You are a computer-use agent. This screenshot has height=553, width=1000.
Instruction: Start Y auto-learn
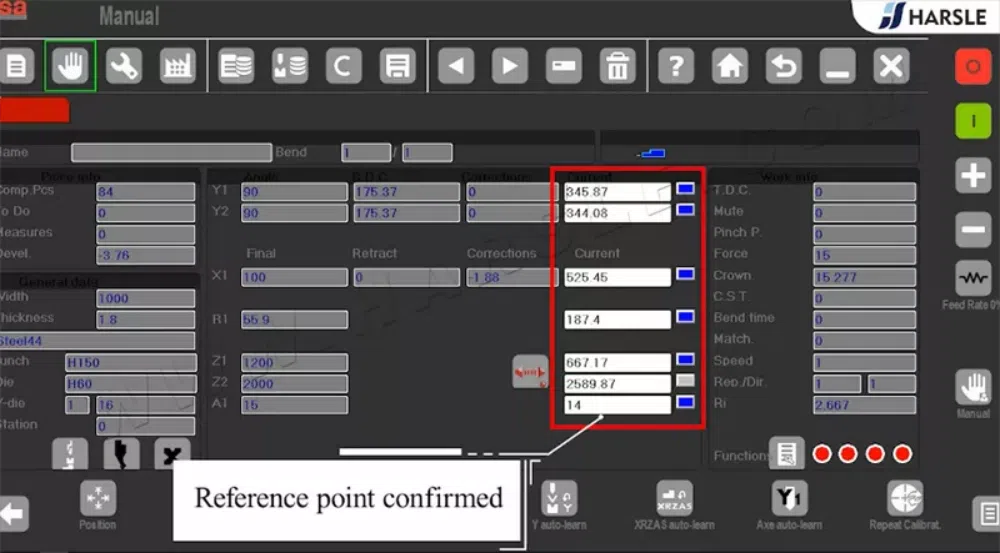(559, 498)
